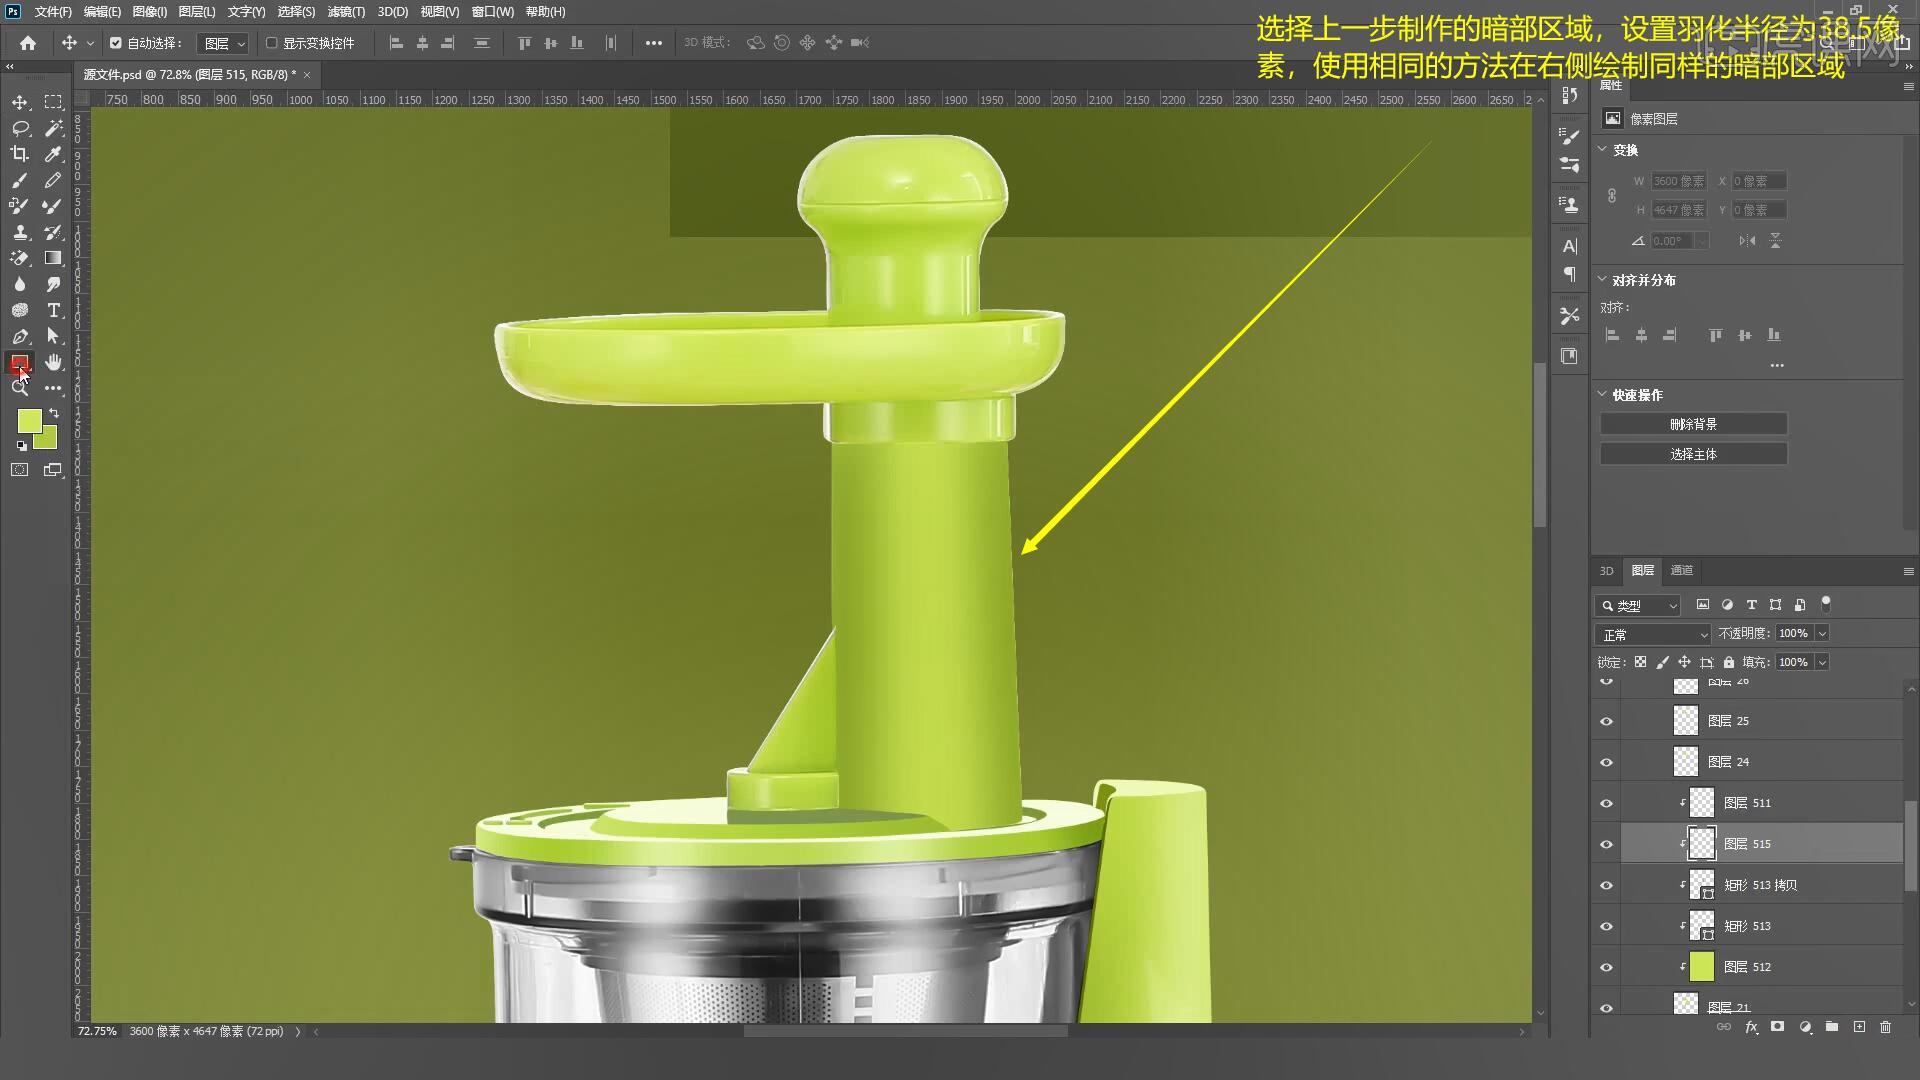Hide layer 图层 515 visibility eye
The width and height of the screenshot is (1920, 1080).
(1606, 844)
